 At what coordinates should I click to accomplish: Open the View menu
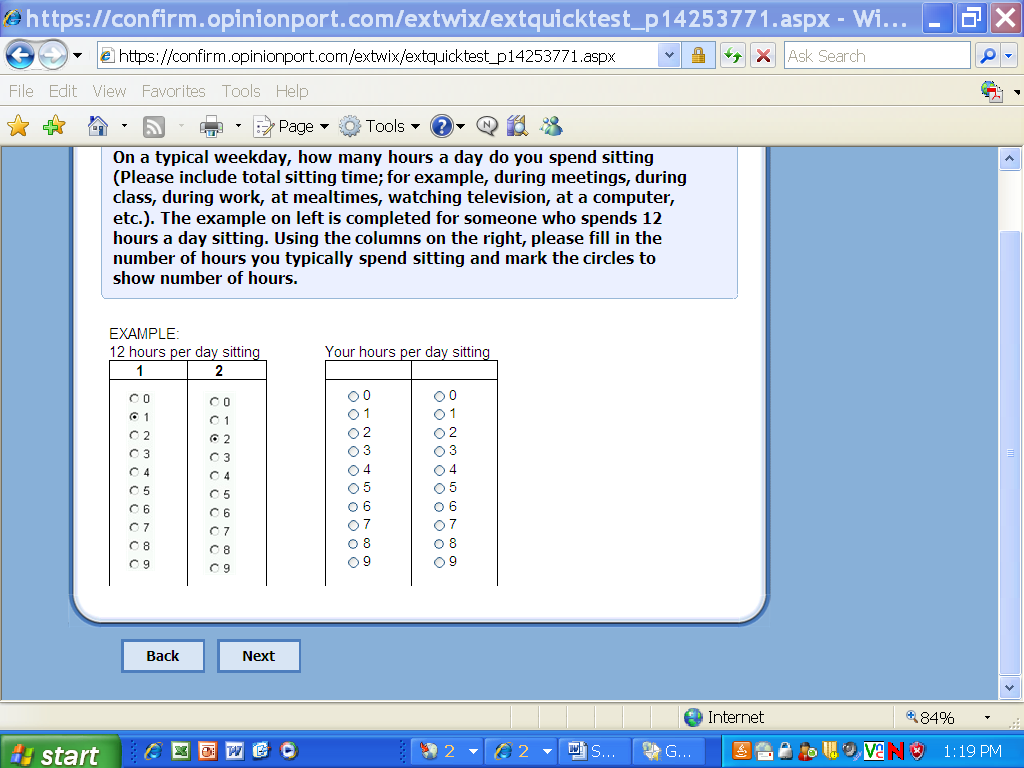(x=109, y=91)
